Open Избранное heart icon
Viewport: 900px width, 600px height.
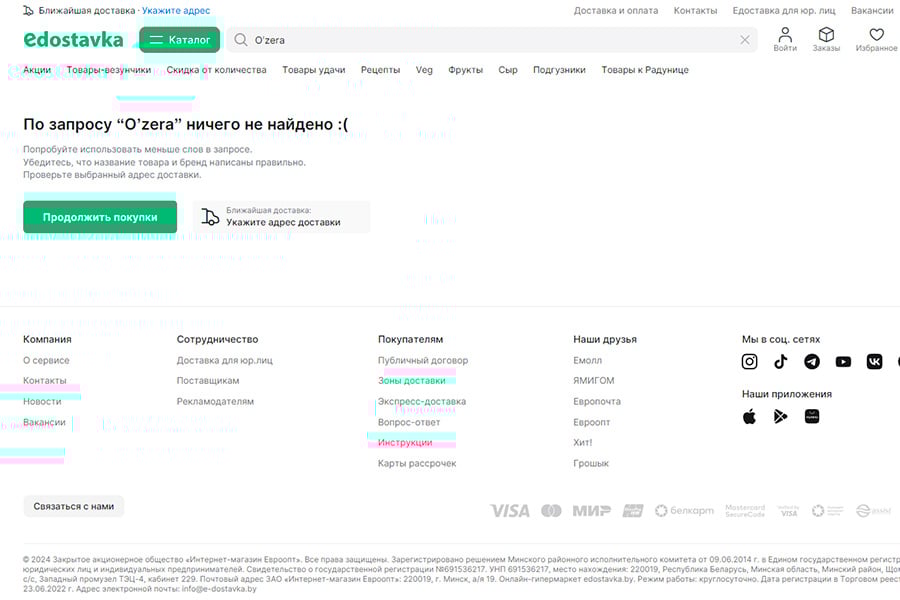point(876,40)
